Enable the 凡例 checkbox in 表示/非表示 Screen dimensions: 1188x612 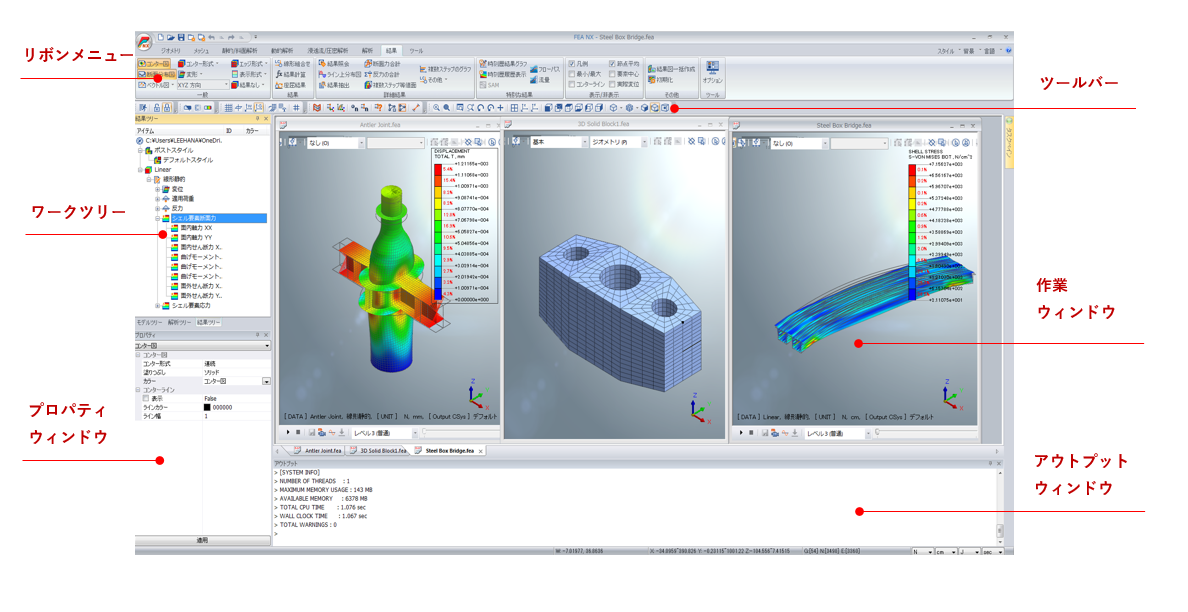click(x=572, y=62)
